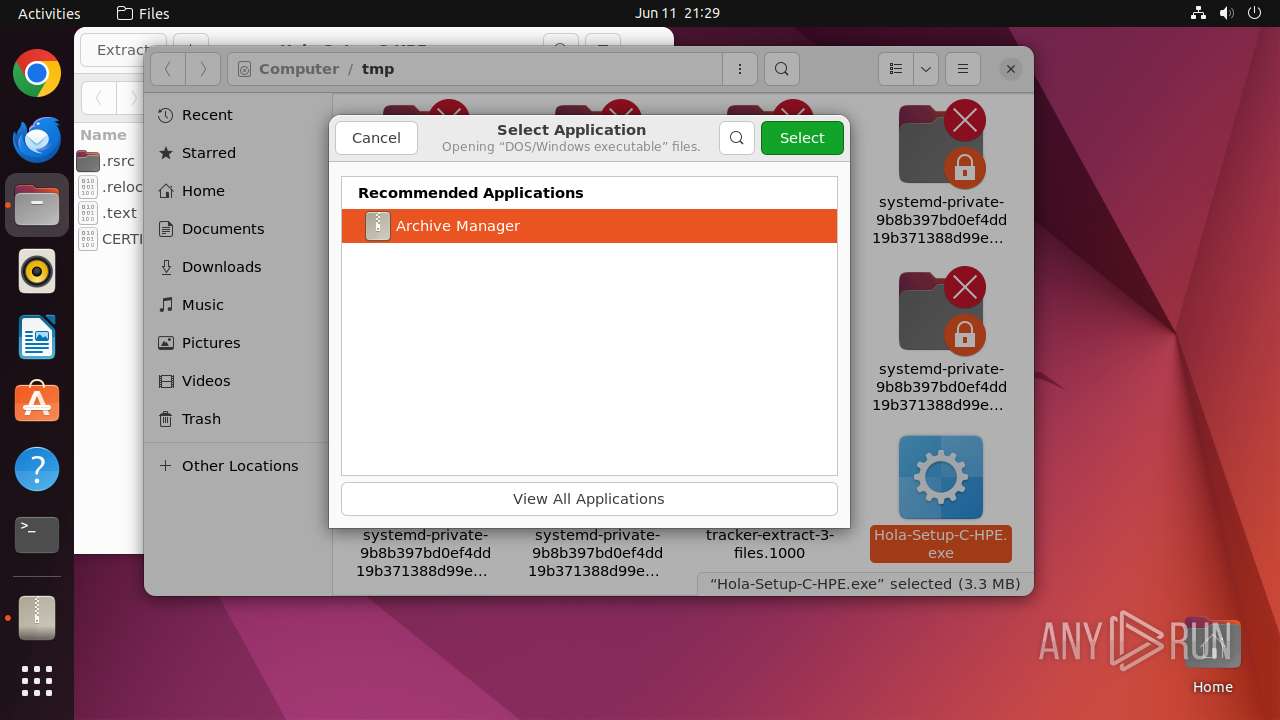The image size is (1280, 720).
Task: Open Documents in Files sidebar
Action: point(238,229)
